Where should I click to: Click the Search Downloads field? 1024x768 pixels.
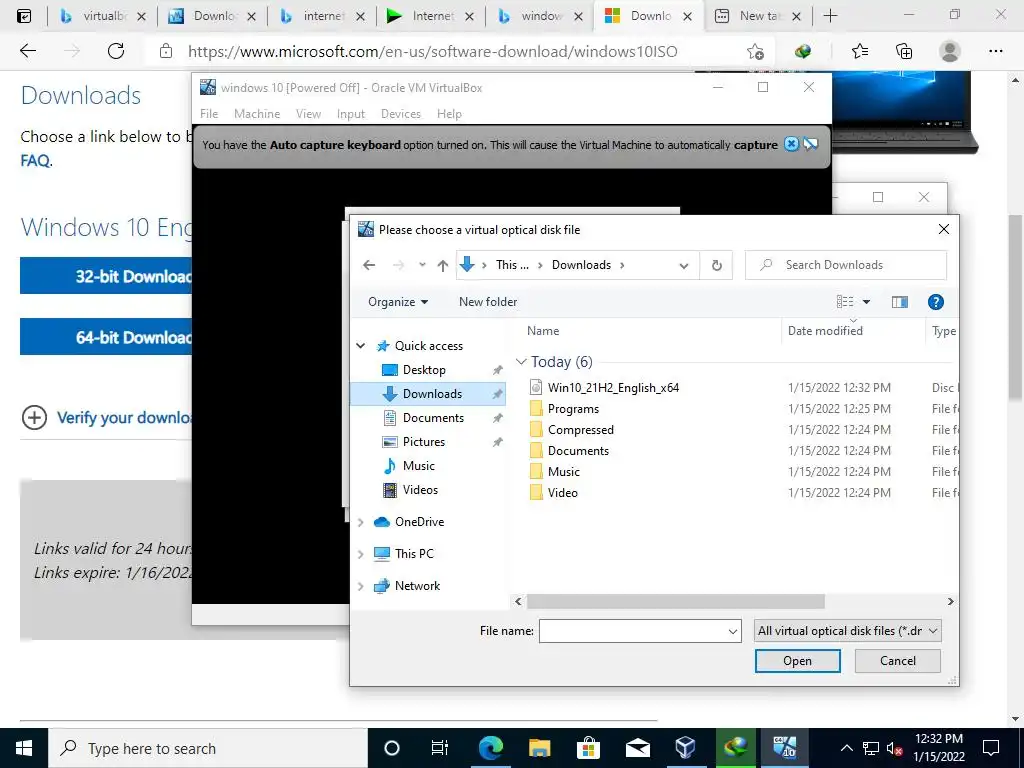click(x=846, y=265)
